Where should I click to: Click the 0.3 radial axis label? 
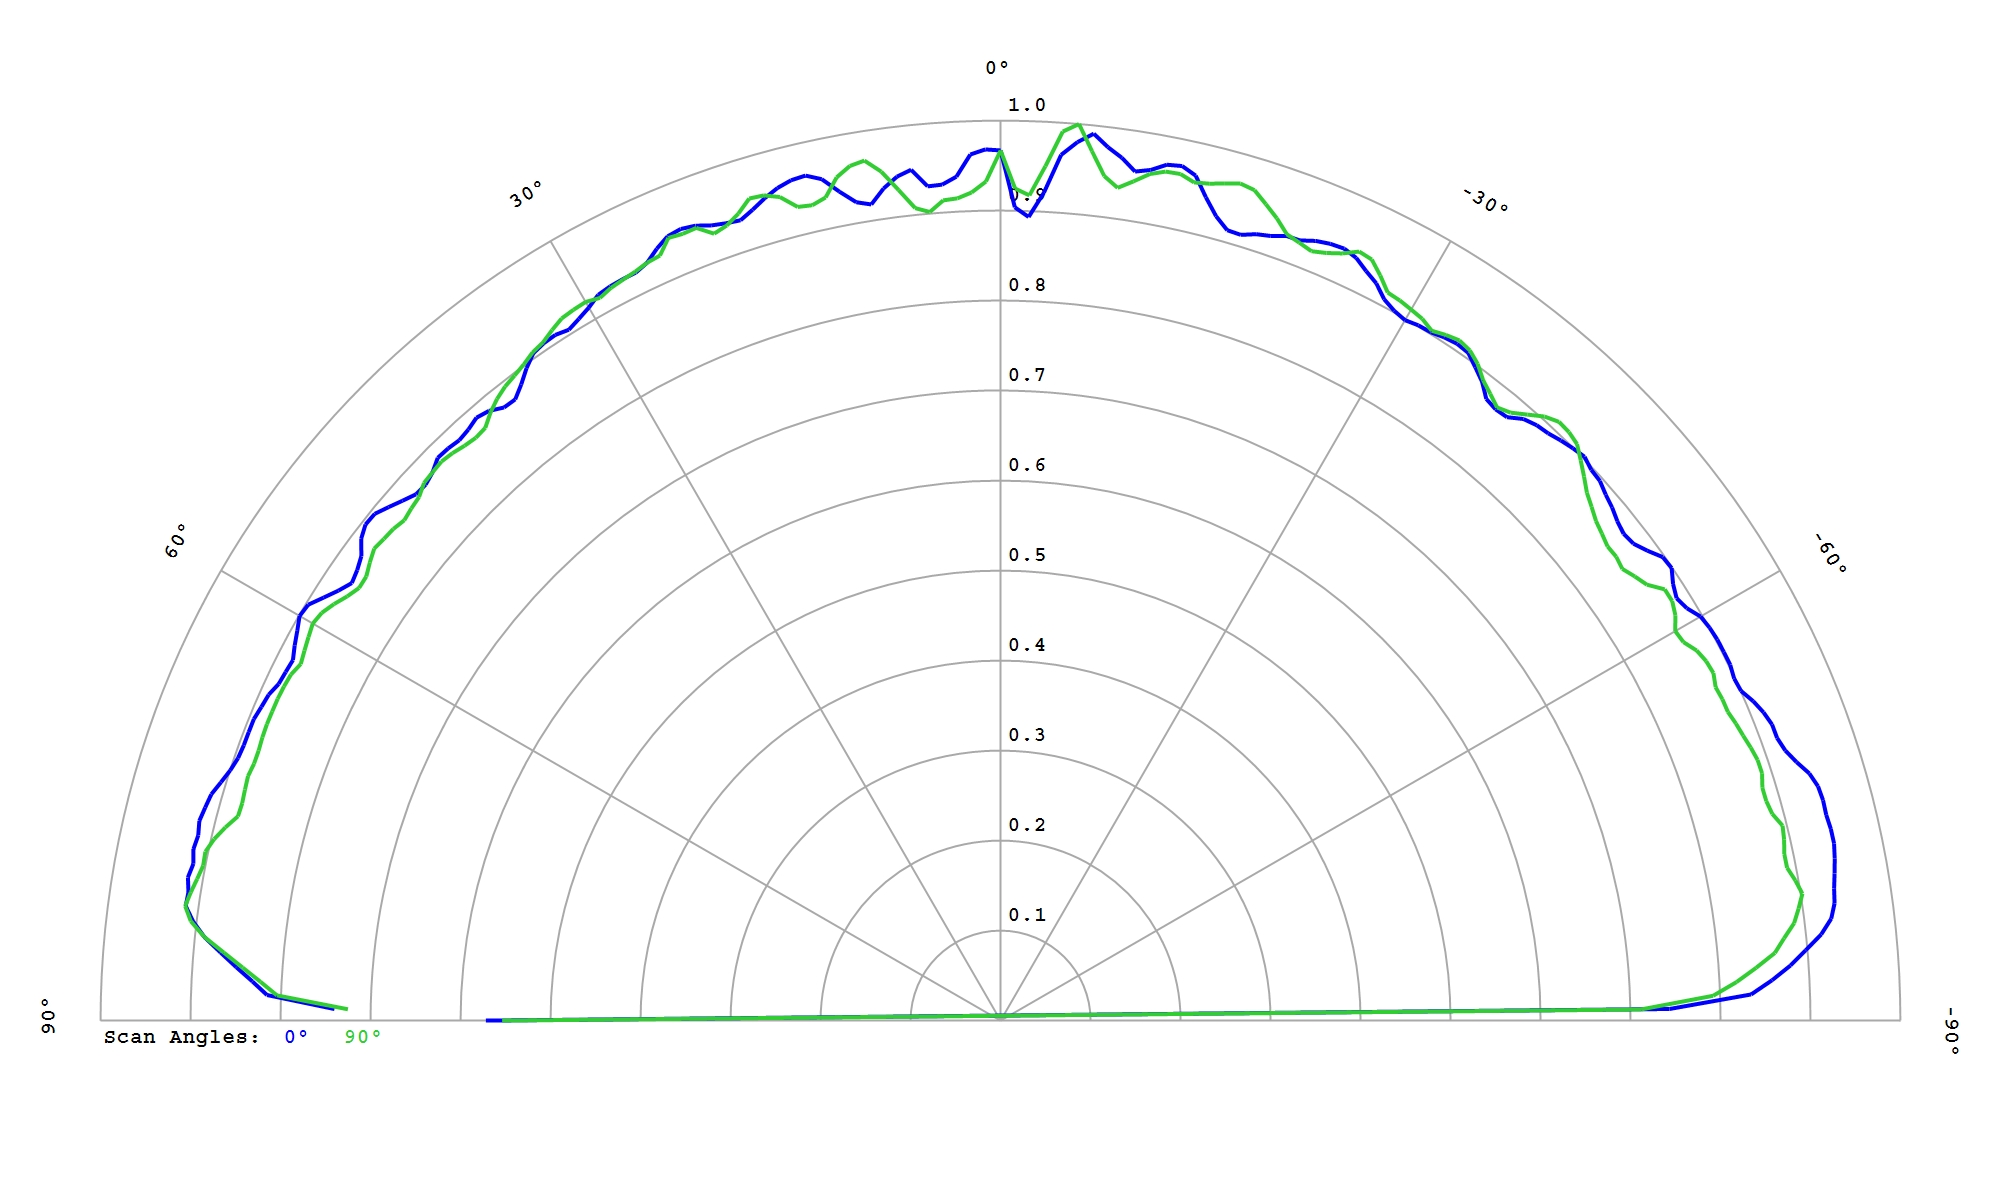[1027, 735]
